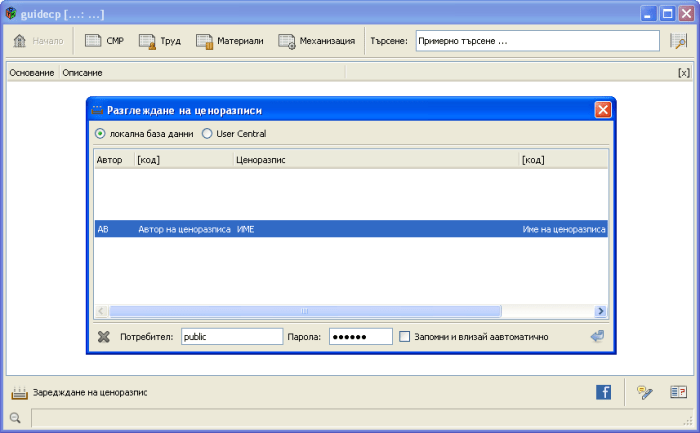
Task: Click the blue enter arrow login icon
Action: coord(597,336)
